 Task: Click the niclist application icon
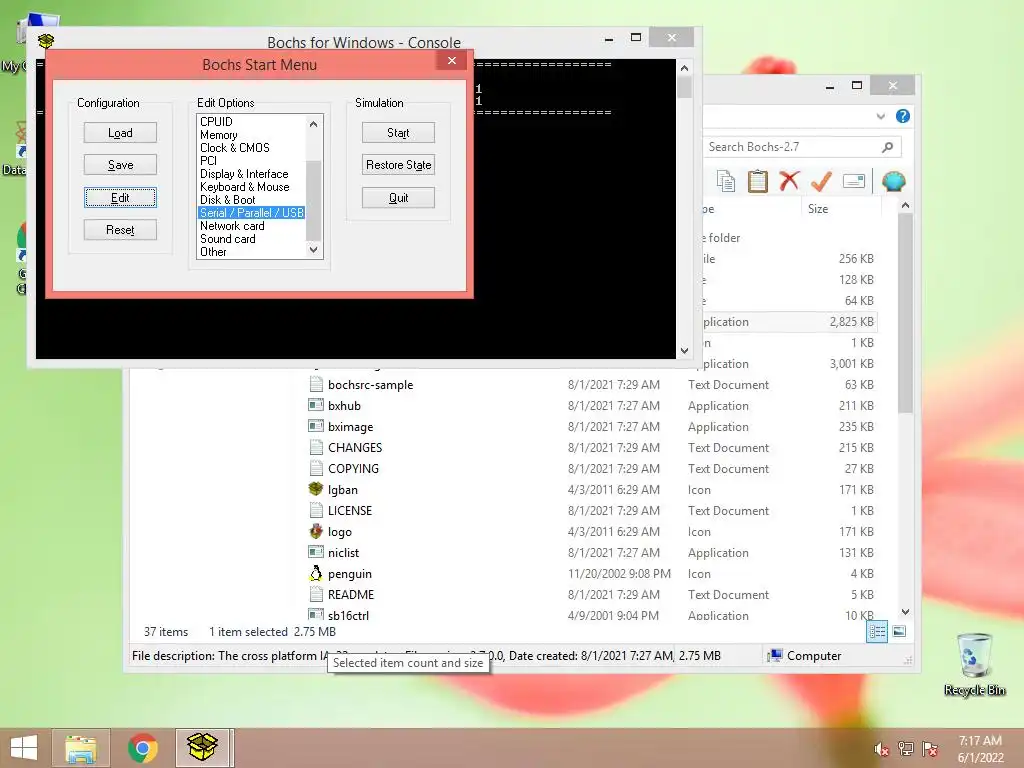click(316, 552)
